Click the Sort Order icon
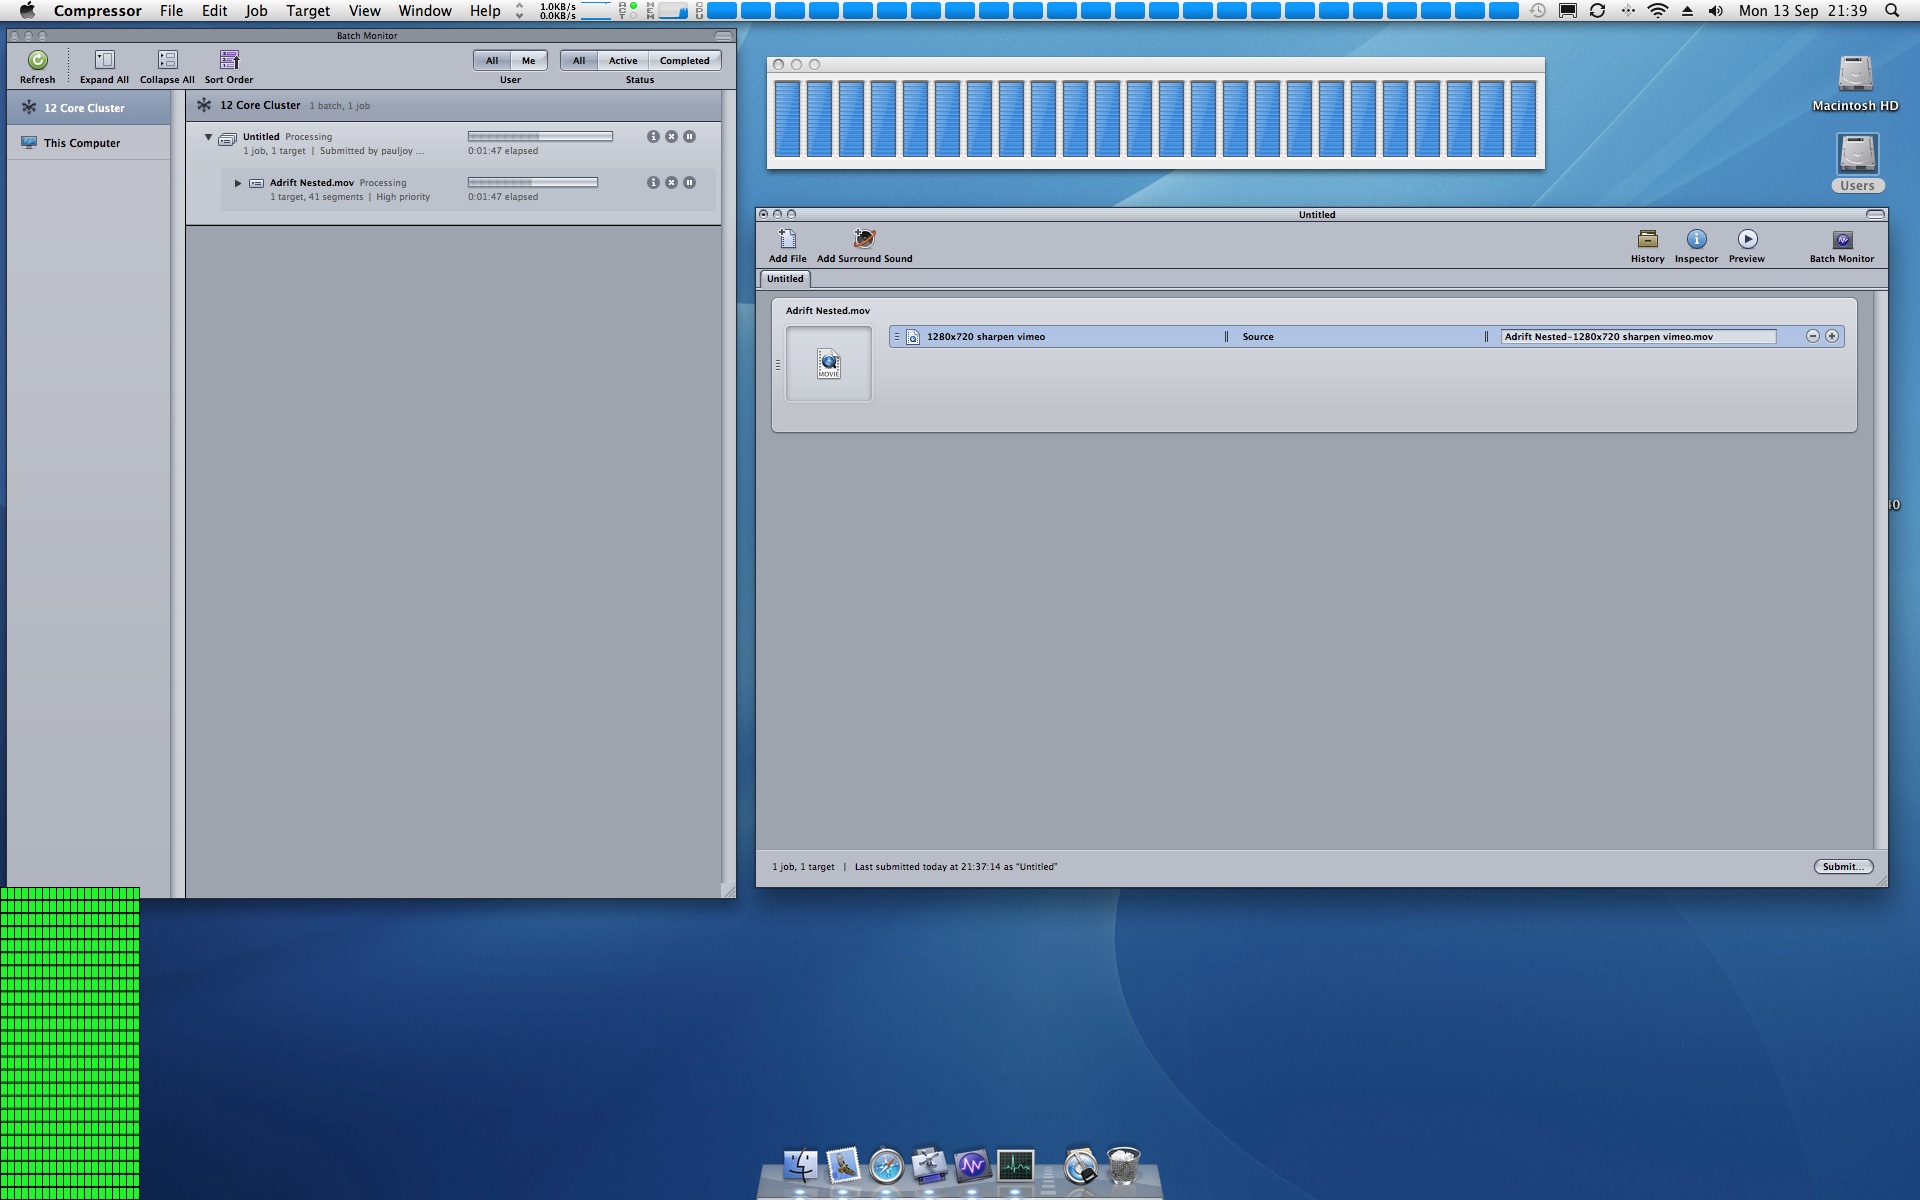Image resolution: width=1920 pixels, height=1200 pixels. pyautogui.click(x=228, y=60)
